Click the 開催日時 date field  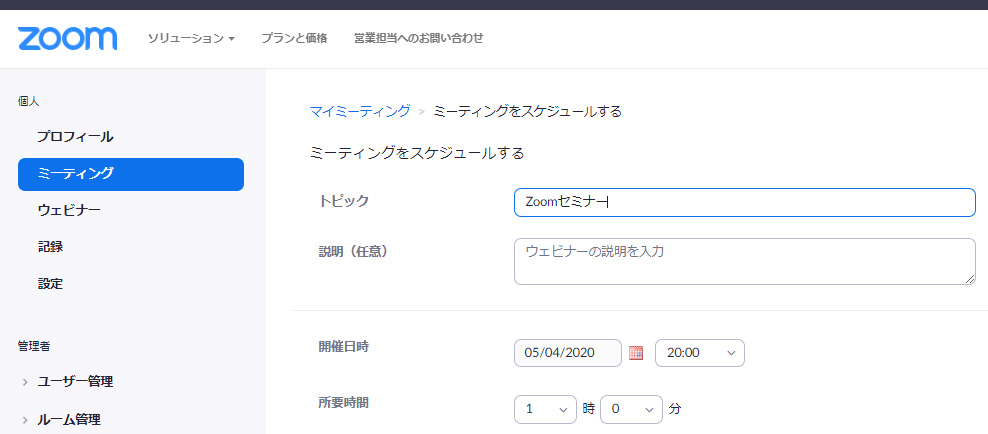tap(567, 353)
